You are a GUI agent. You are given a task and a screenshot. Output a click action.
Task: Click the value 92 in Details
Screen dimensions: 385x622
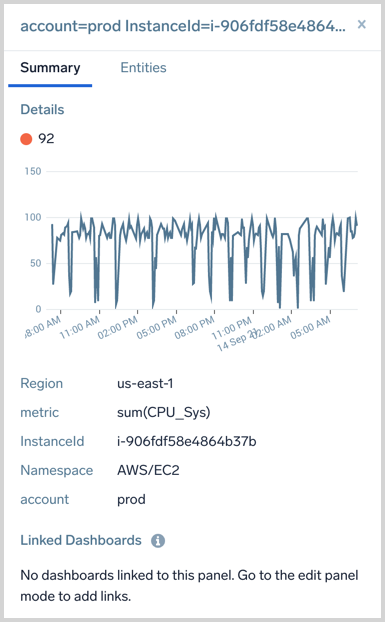coord(46,138)
